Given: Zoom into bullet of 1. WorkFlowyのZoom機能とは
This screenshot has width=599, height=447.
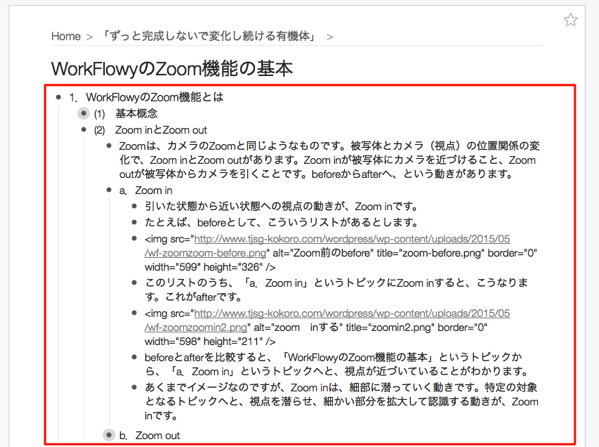Looking at the screenshot, I should [x=58, y=97].
